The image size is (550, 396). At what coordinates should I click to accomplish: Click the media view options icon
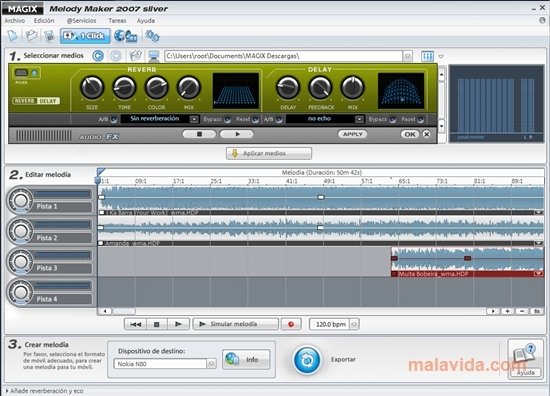[427, 56]
